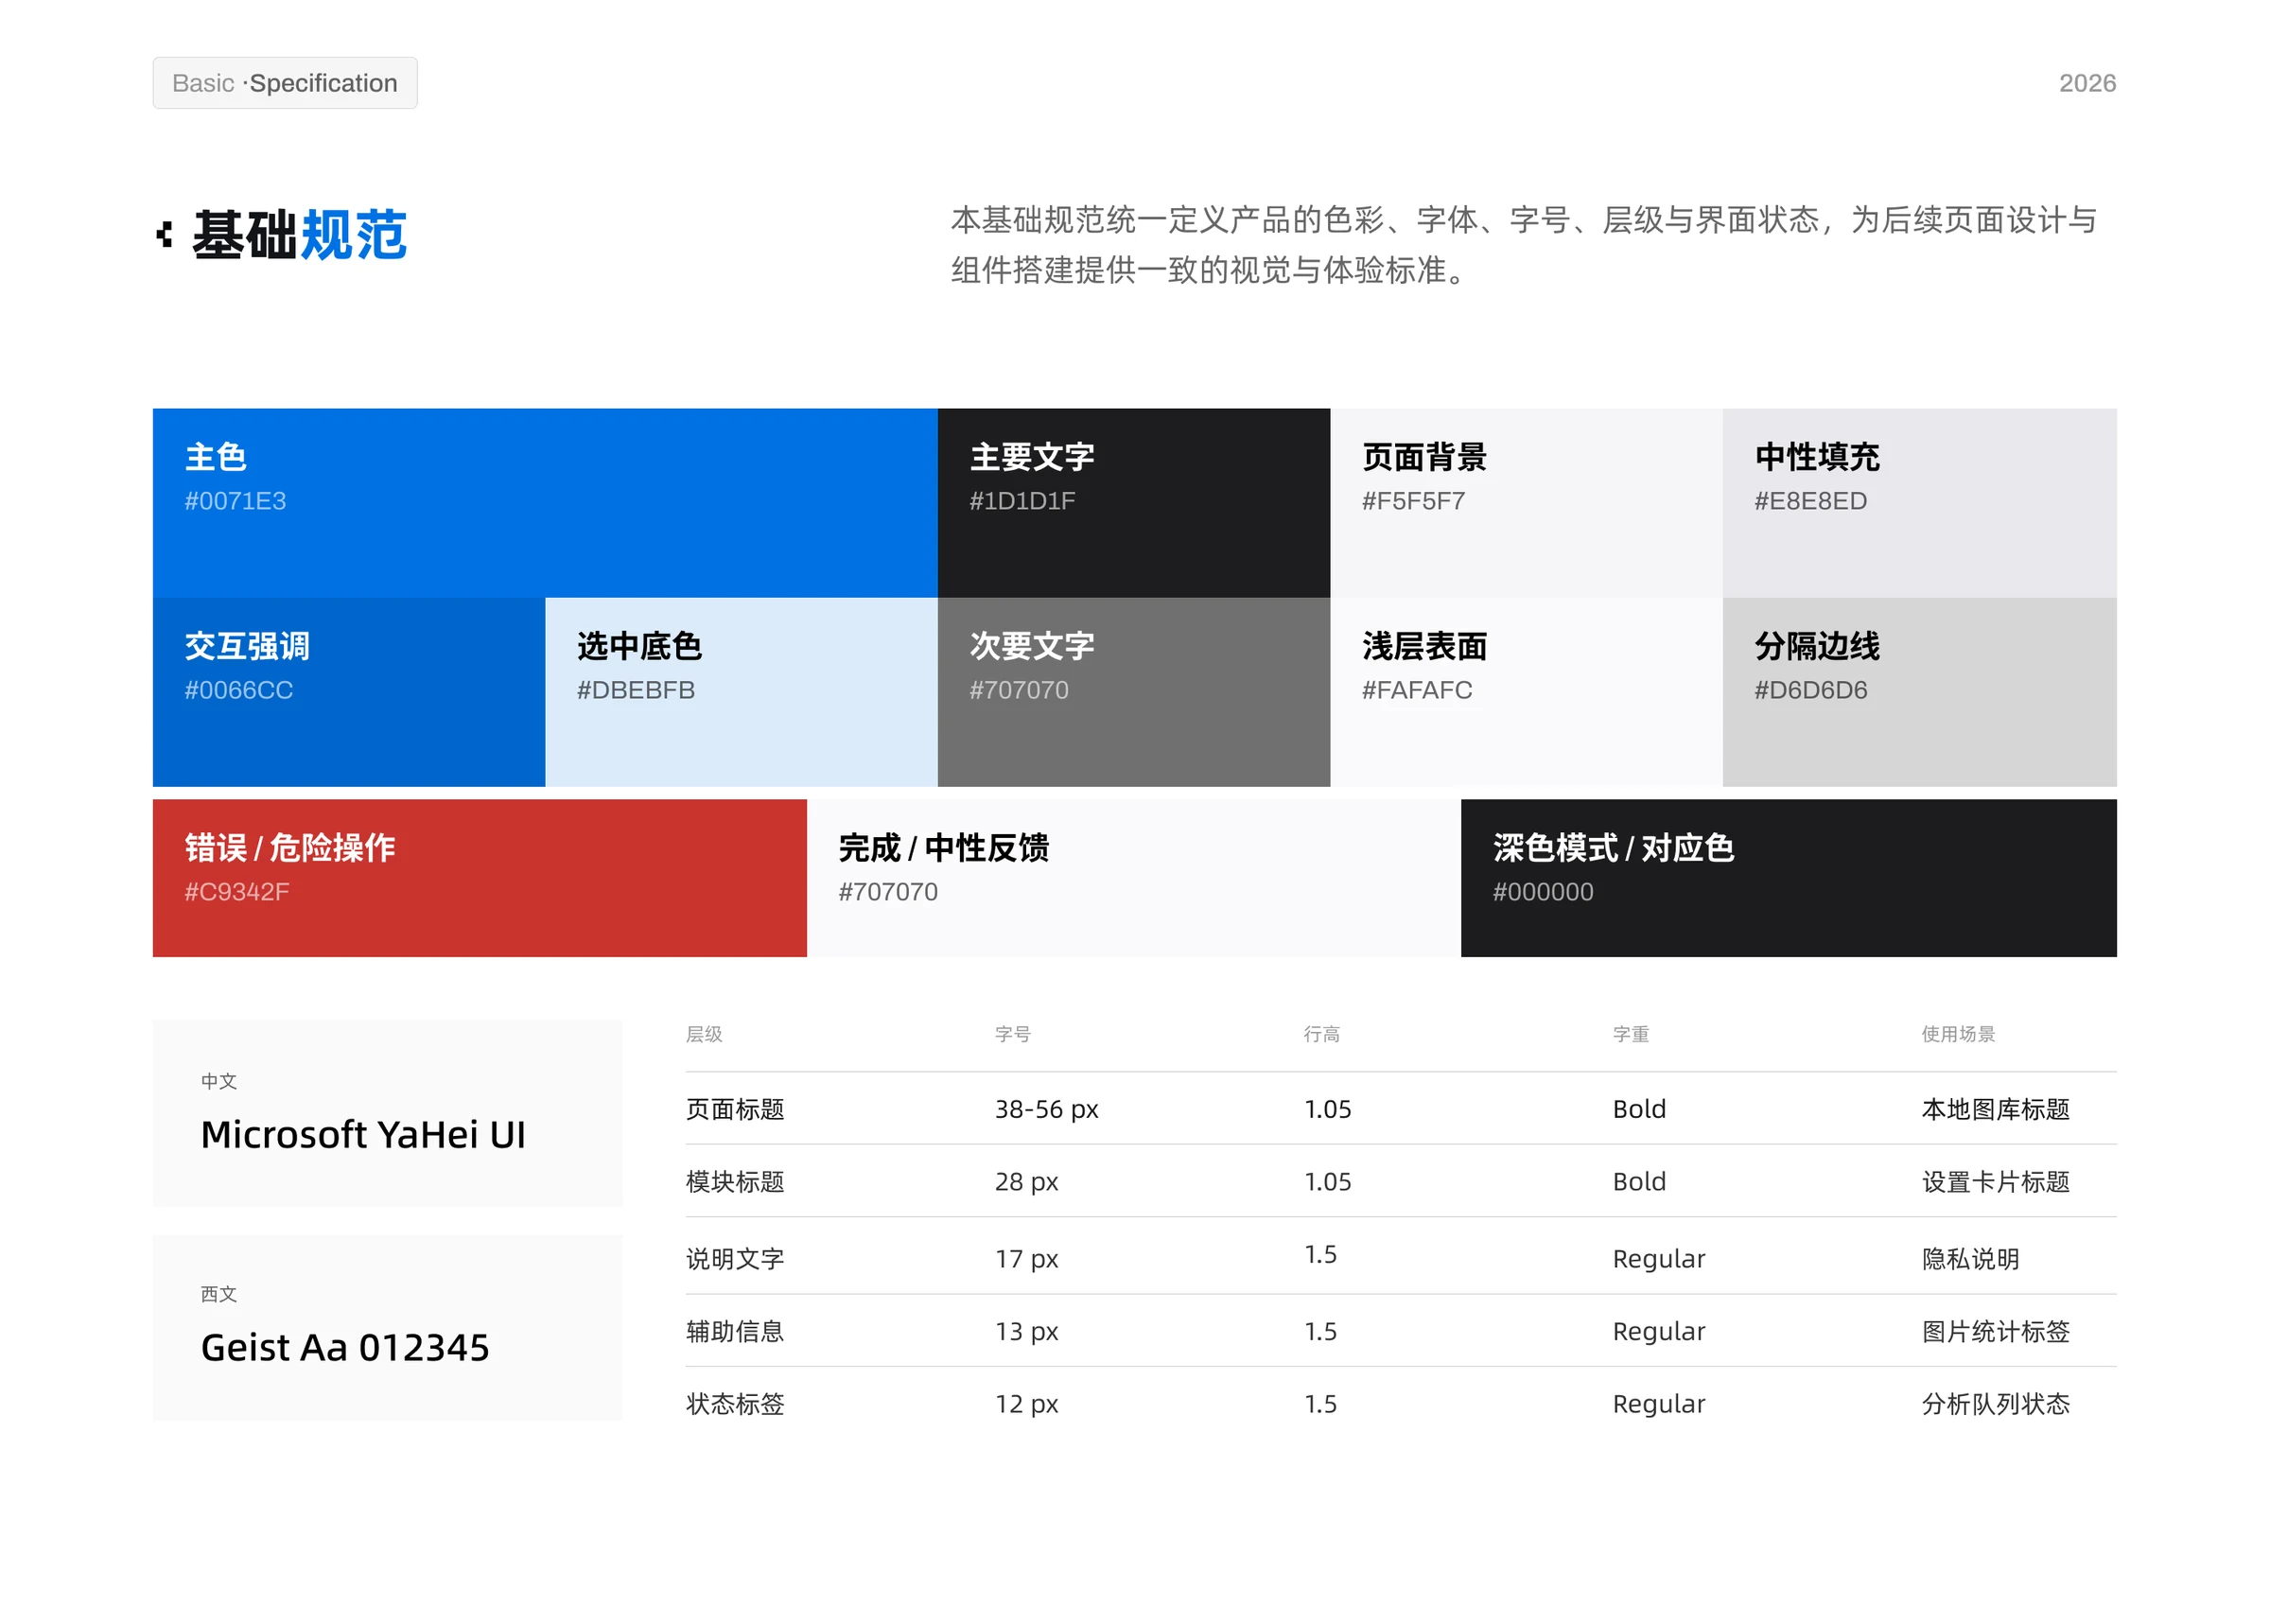Click the 层级 column header
Screen dimensions: 2270x1624
tap(704, 1034)
